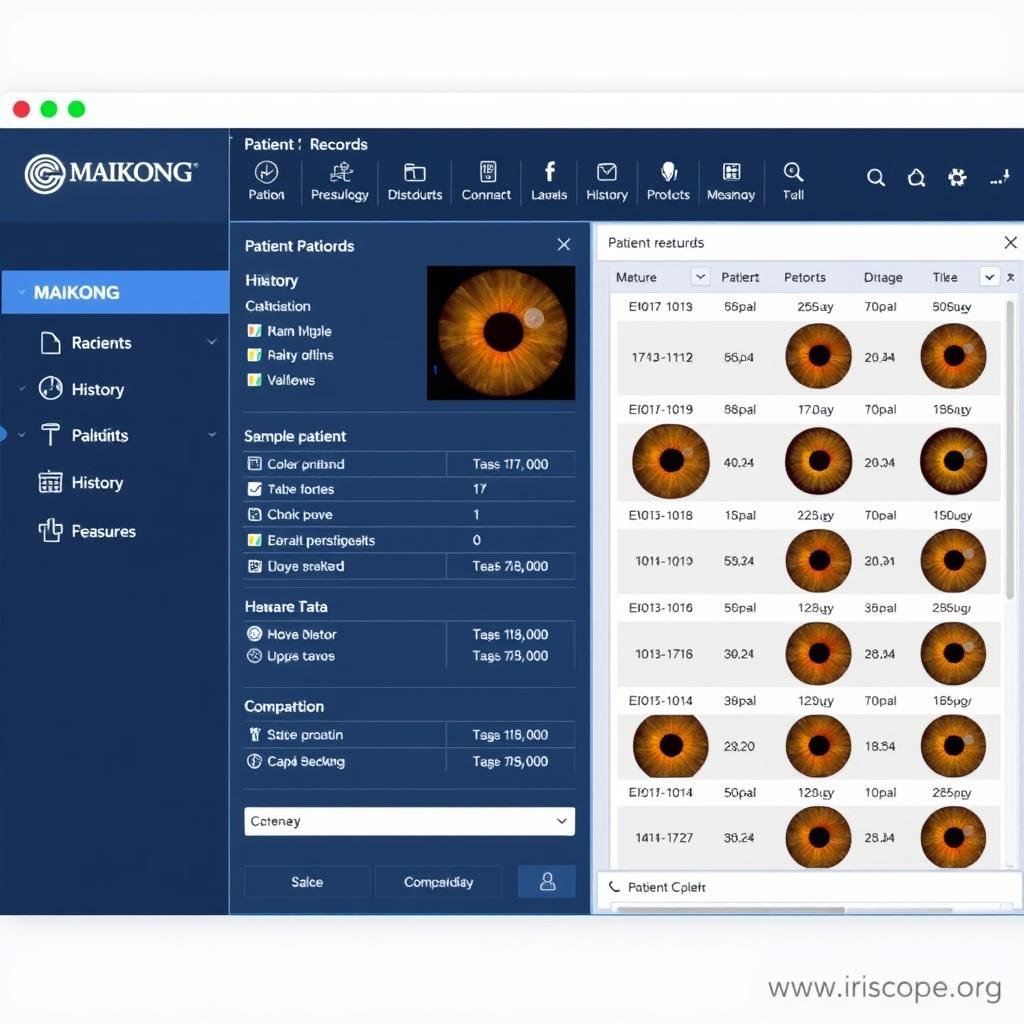Click the History calendar icon in sidebar

tap(50, 482)
